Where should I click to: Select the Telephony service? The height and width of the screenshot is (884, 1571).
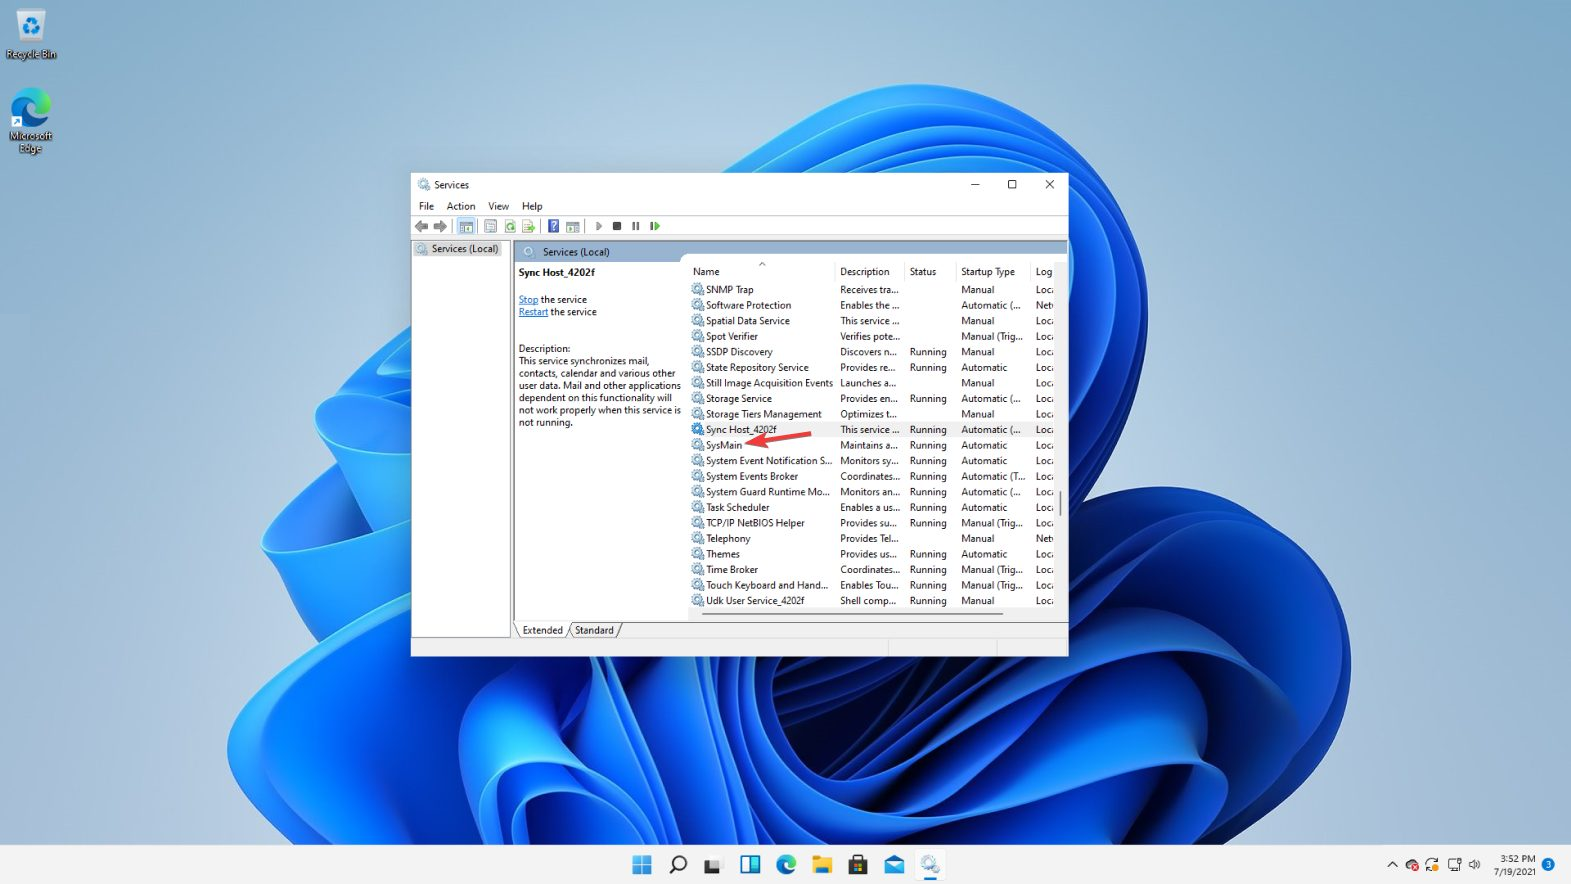[871, 538]
